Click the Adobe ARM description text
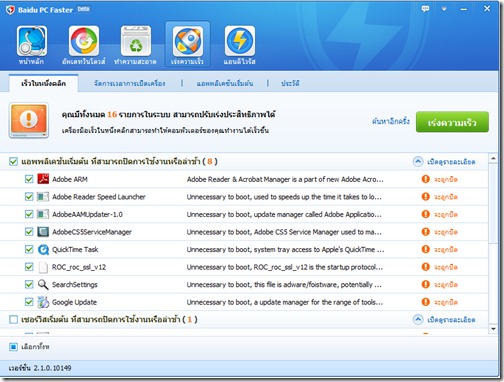Image resolution: width=504 pixels, height=382 pixels. (x=285, y=179)
